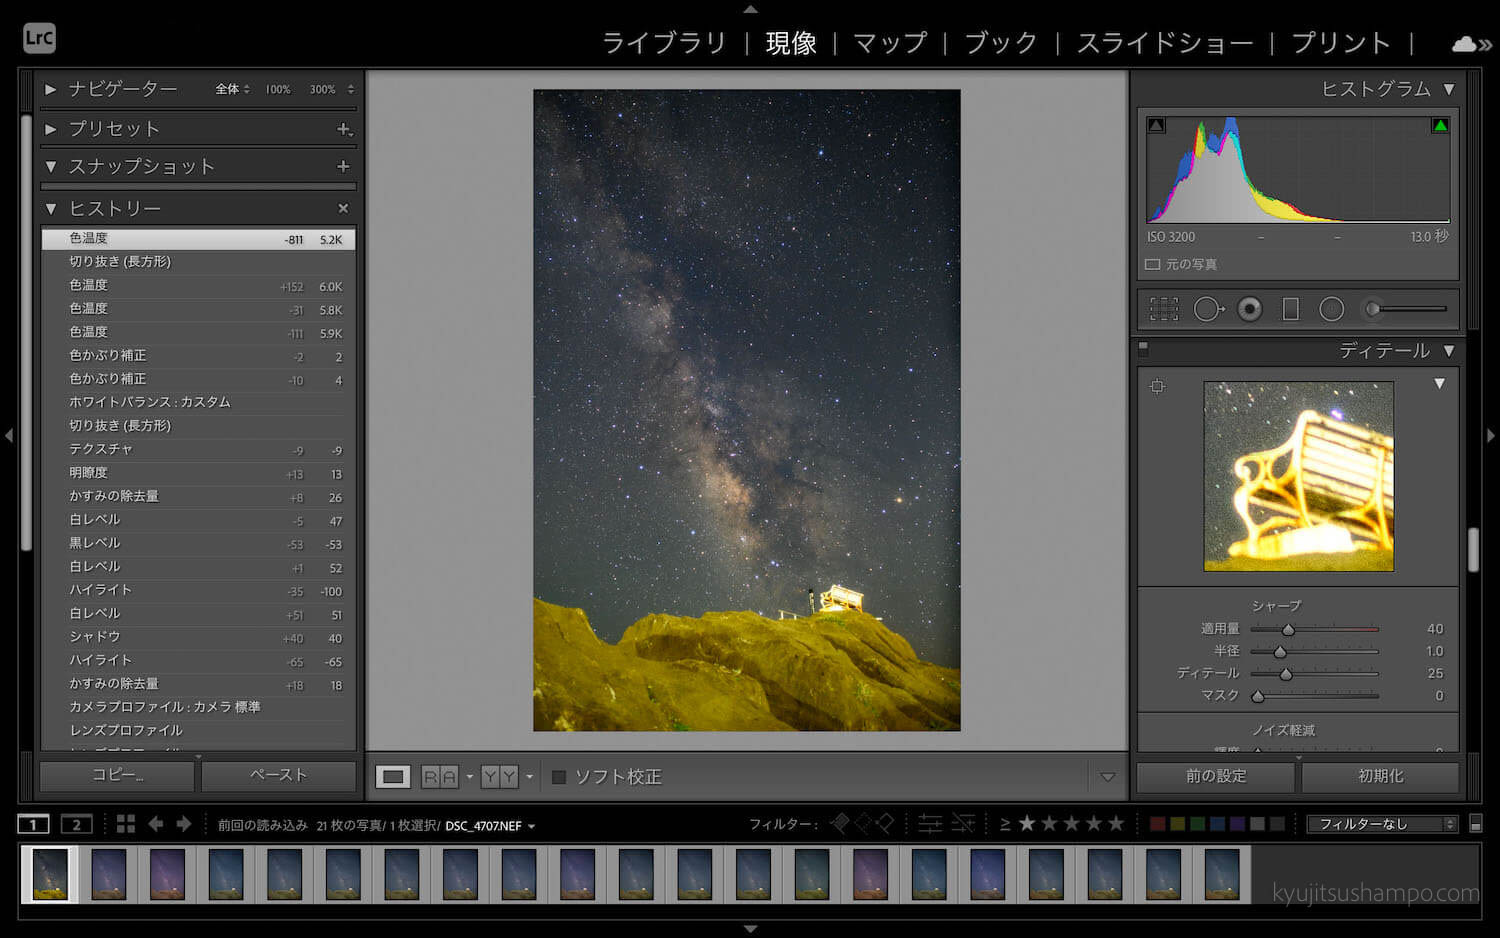
Task: Expand the プリセット panel
Action: [x=50, y=129]
